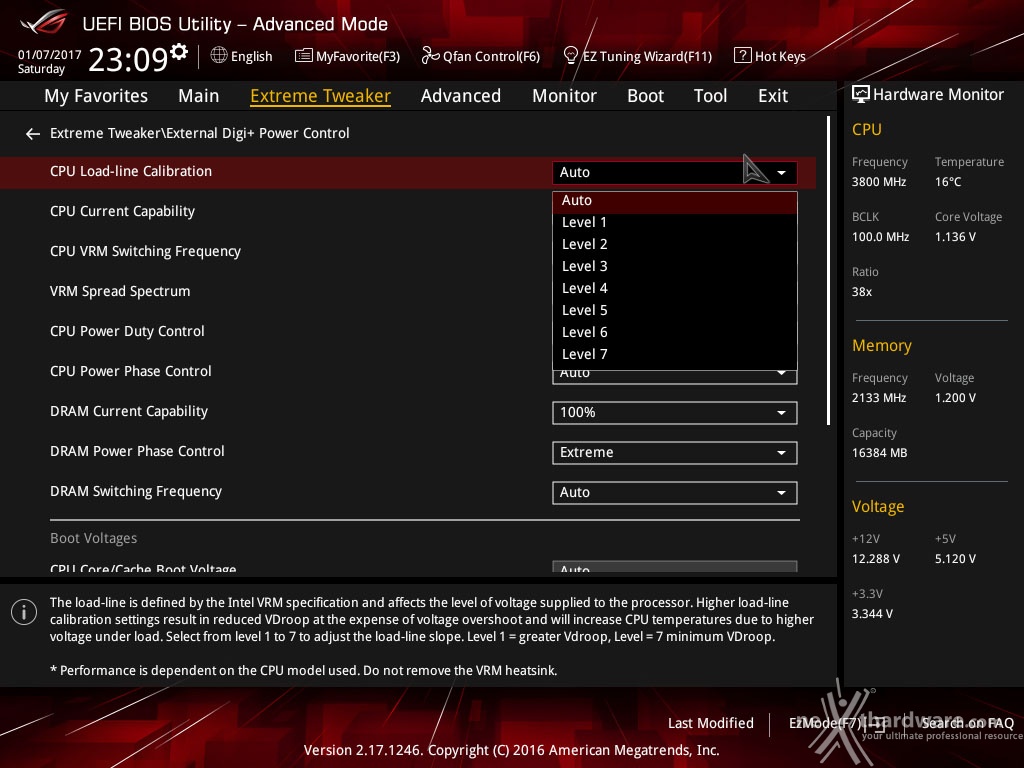Click the Hardware Monitor screen icon
Image resolution: width=1024 pixels, height=768 pixels.
tap(861, 95)
